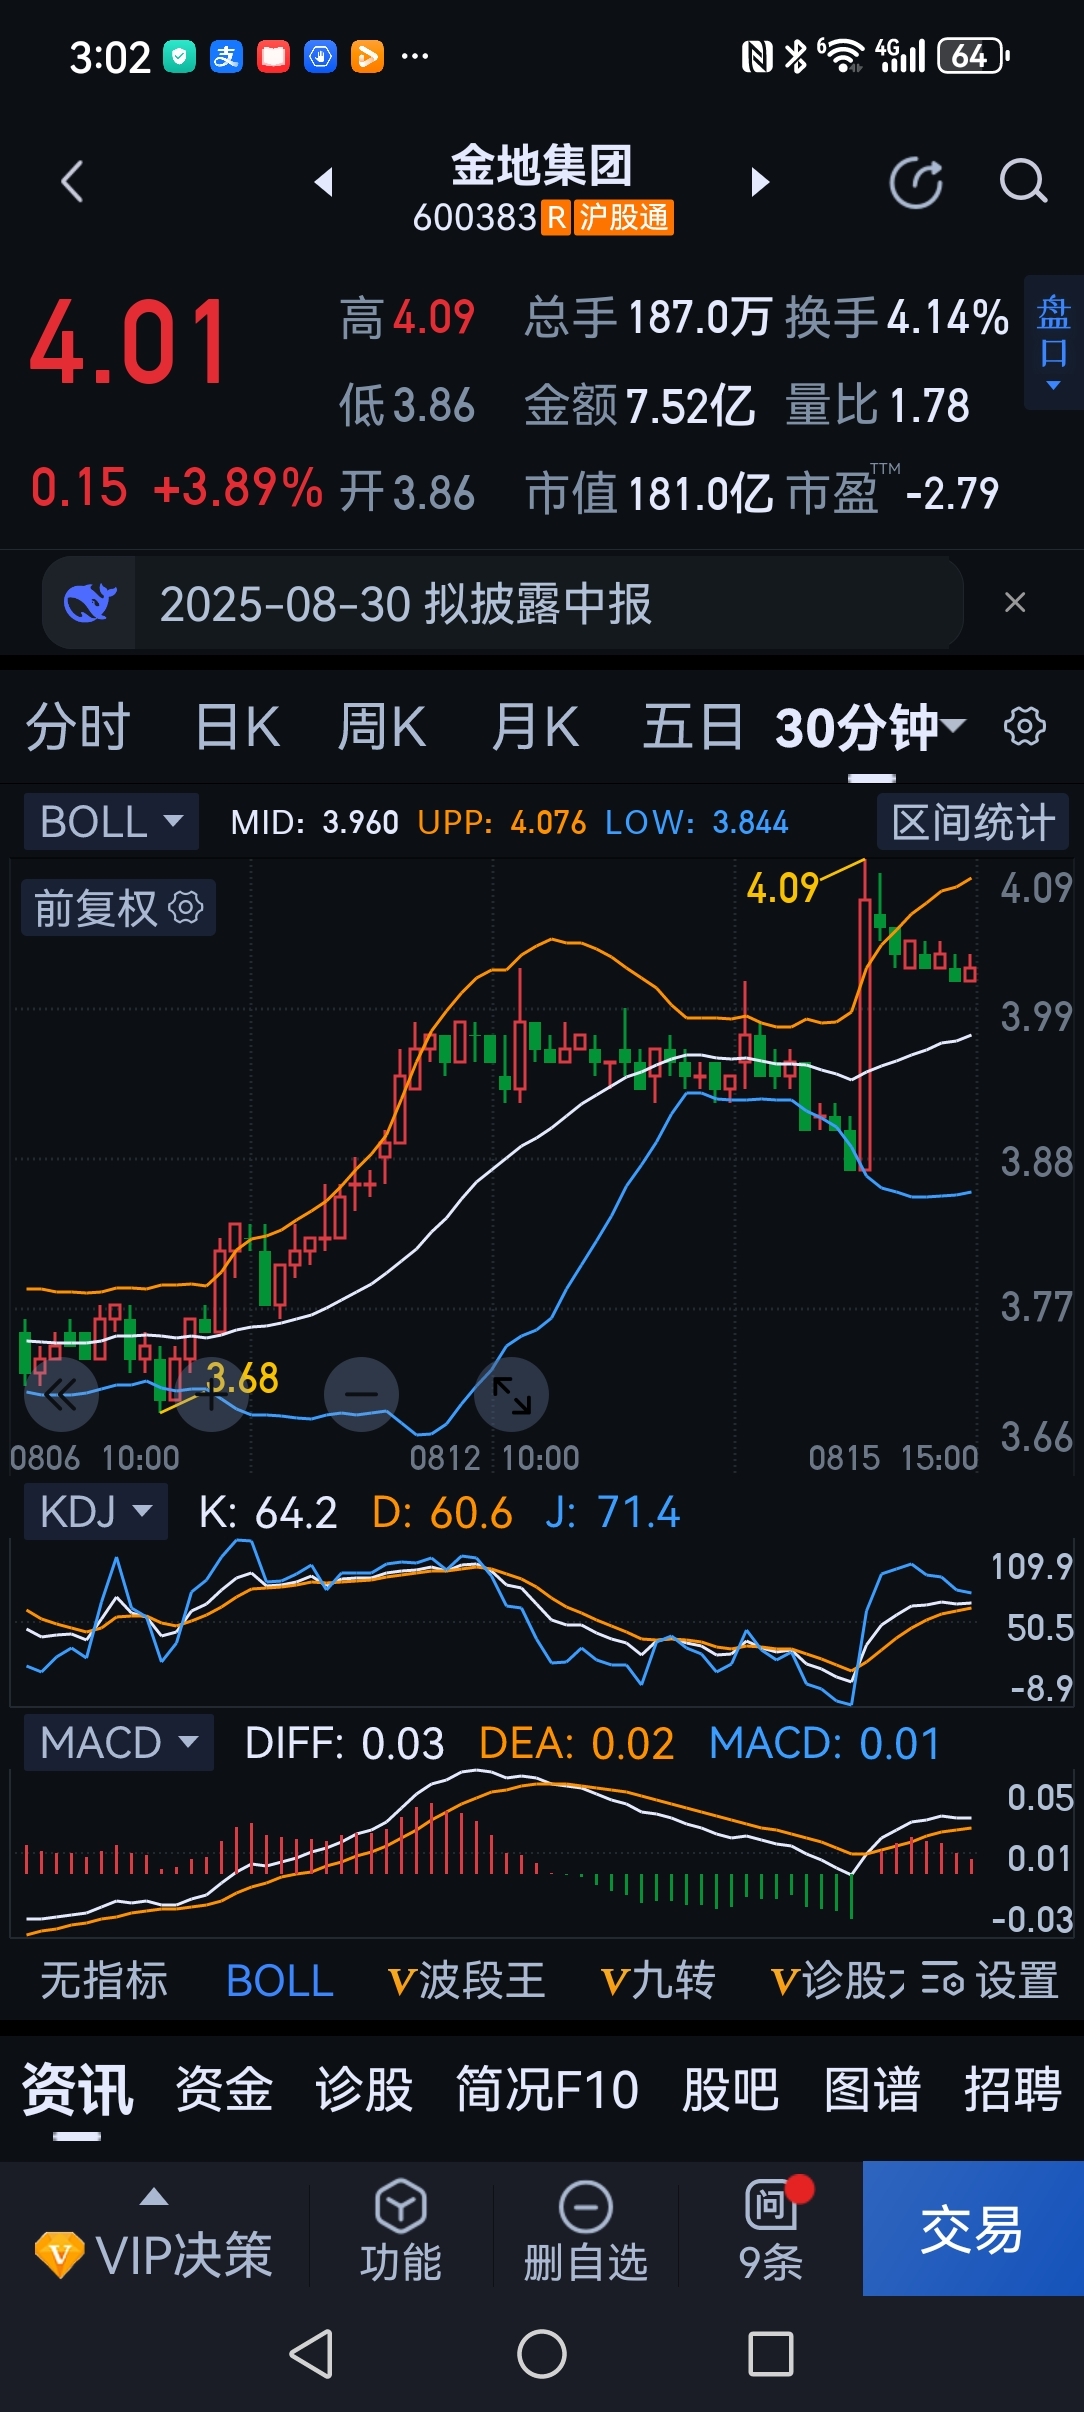This screenshot has width=1084, height=2412.
Task: Select BOLL overlay option in bottom row
Action: click(x=279, y=1980)
